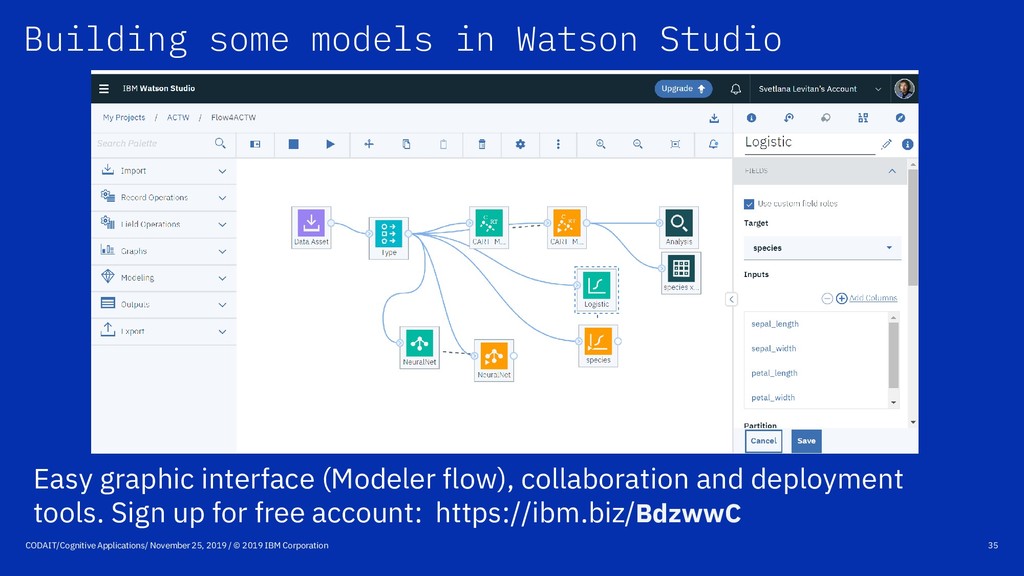Viewport: 1024px width, 576px height.
Task: Run the flow with play button
Action: (x=330, y=144)
